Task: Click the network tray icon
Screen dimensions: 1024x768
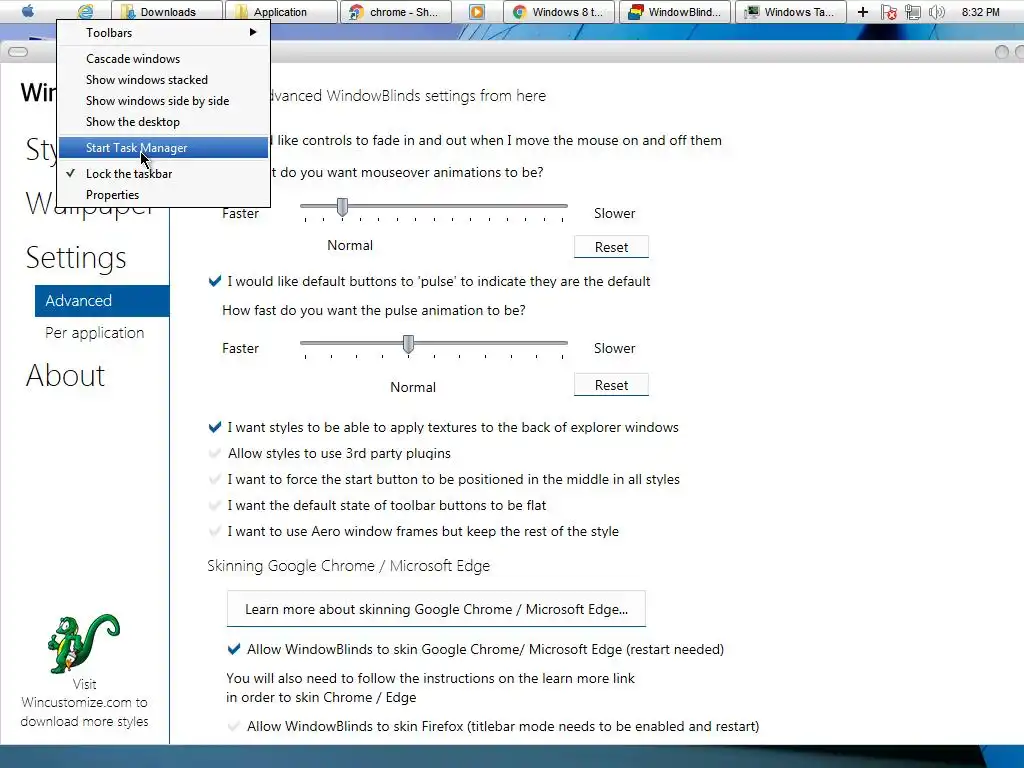Action: [912, 12]
